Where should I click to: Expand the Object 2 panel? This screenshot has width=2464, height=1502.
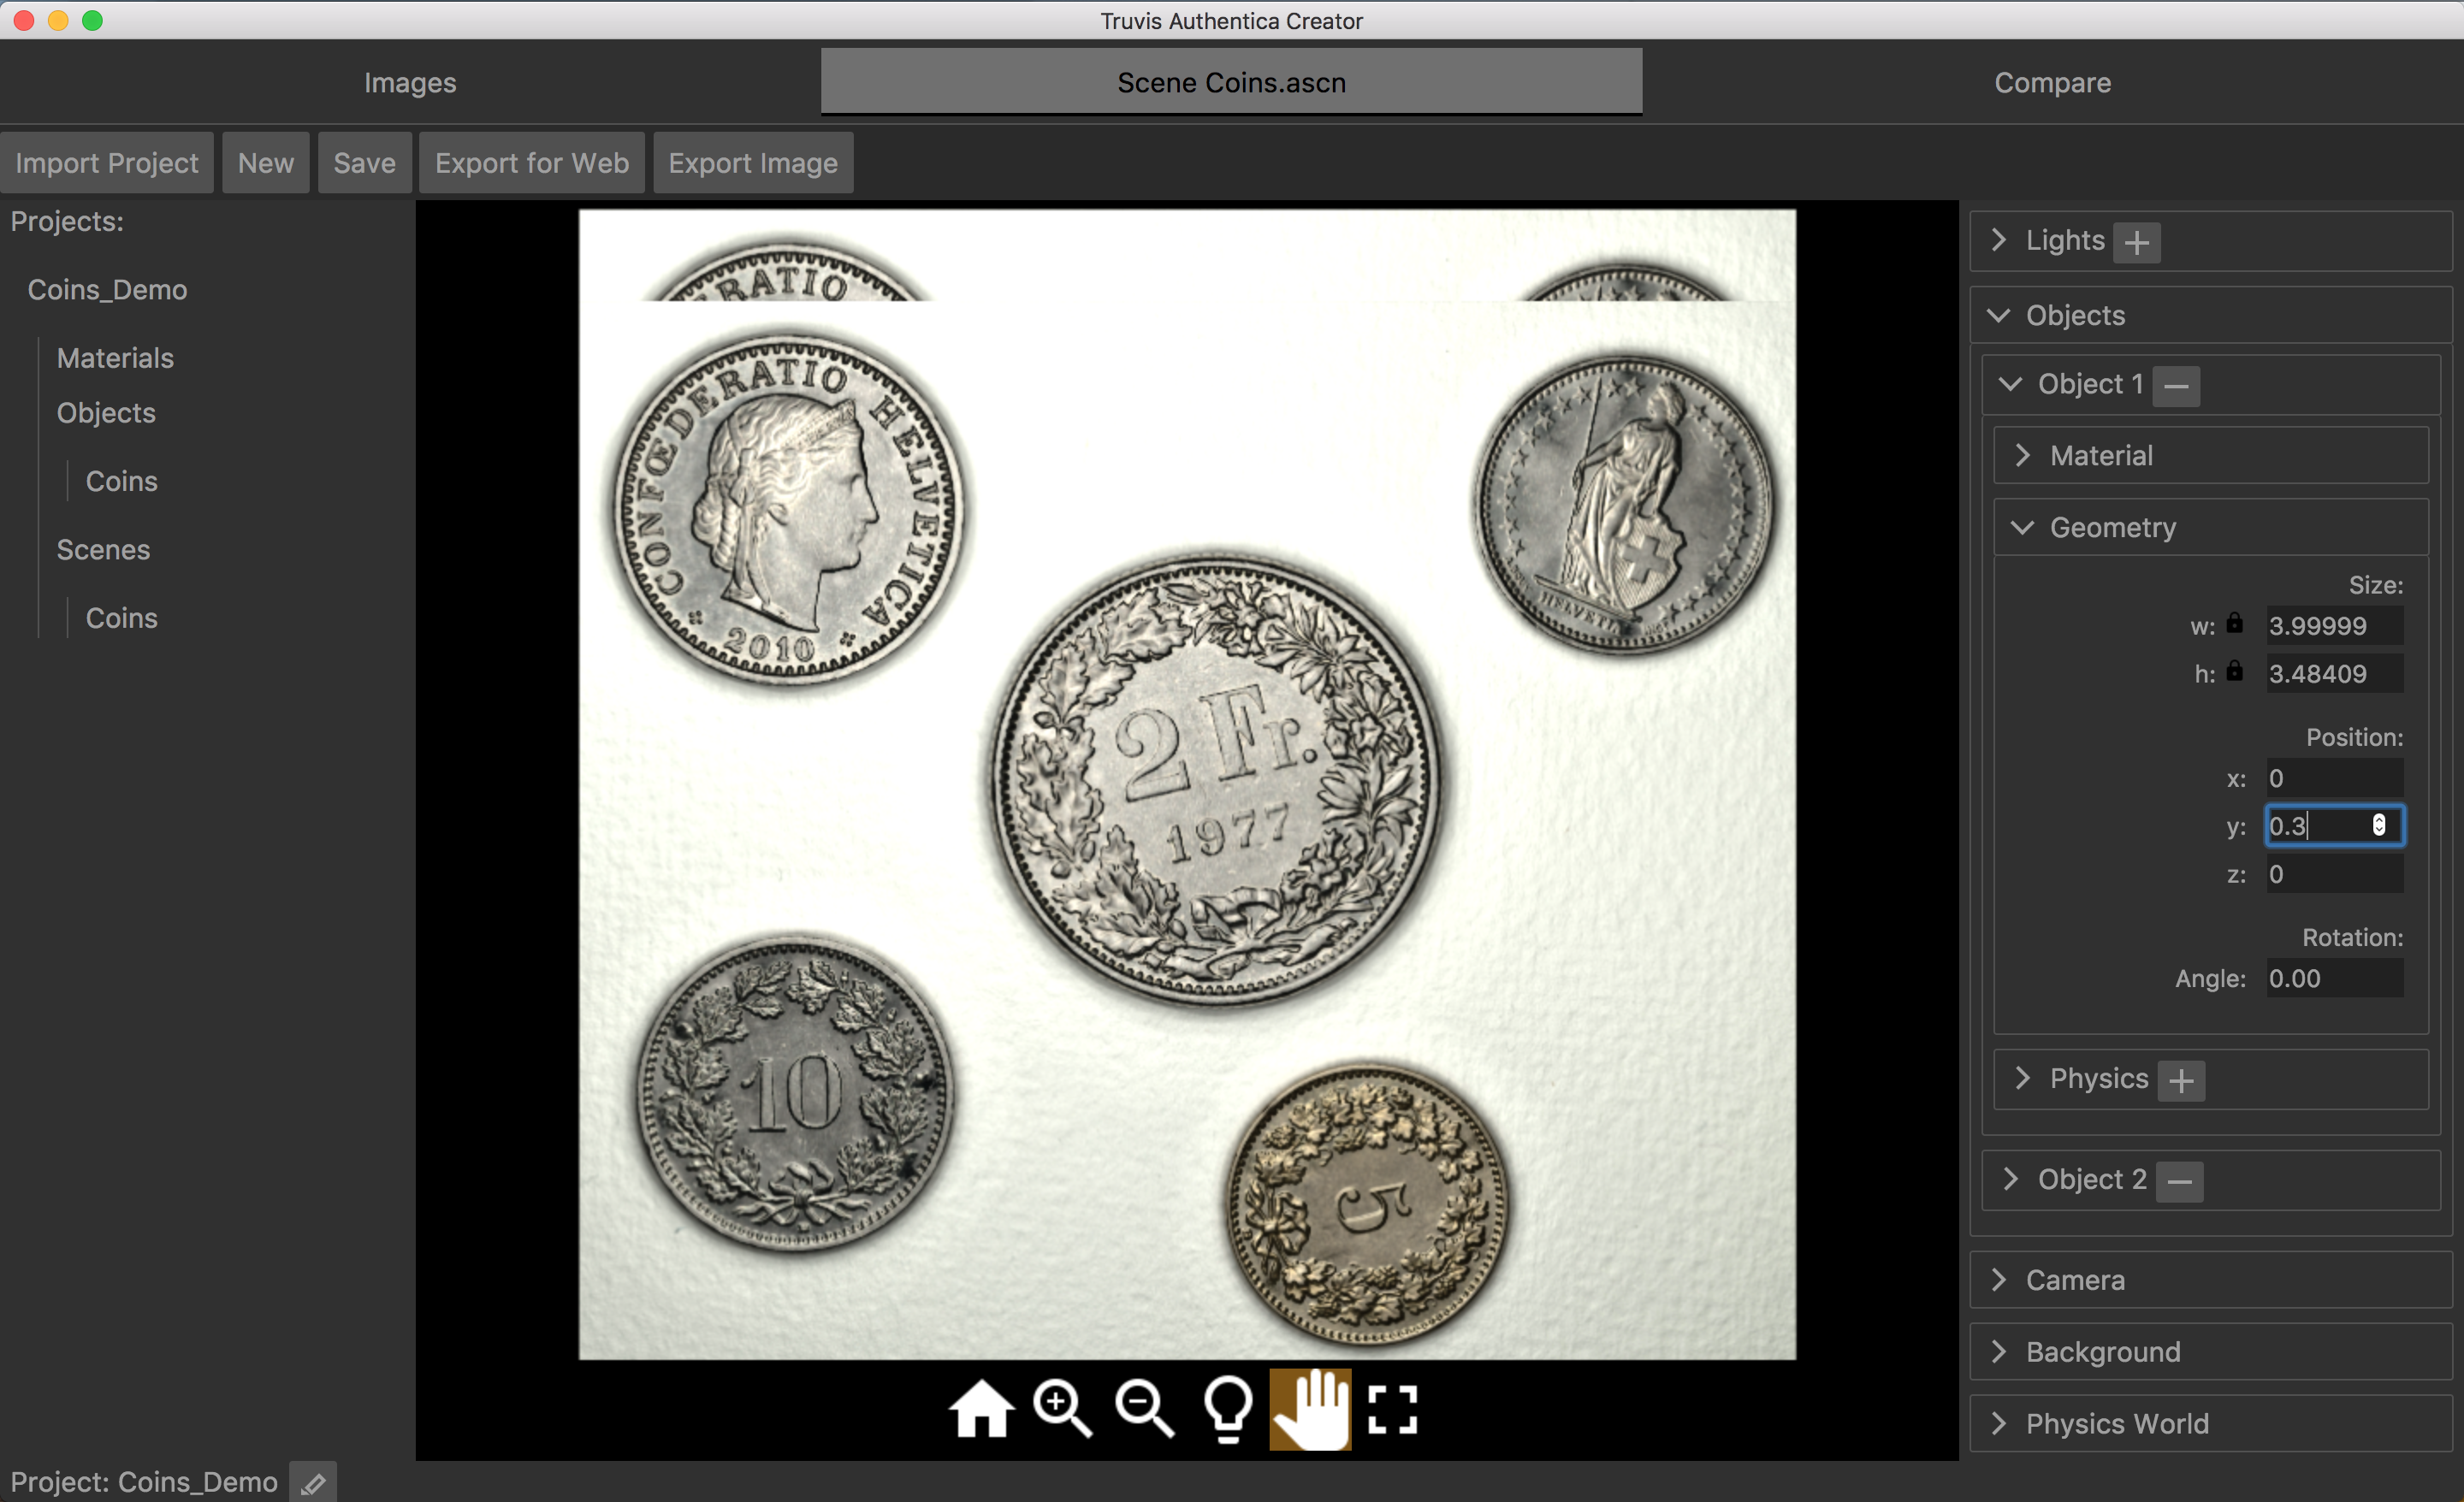point(2010,1179)
